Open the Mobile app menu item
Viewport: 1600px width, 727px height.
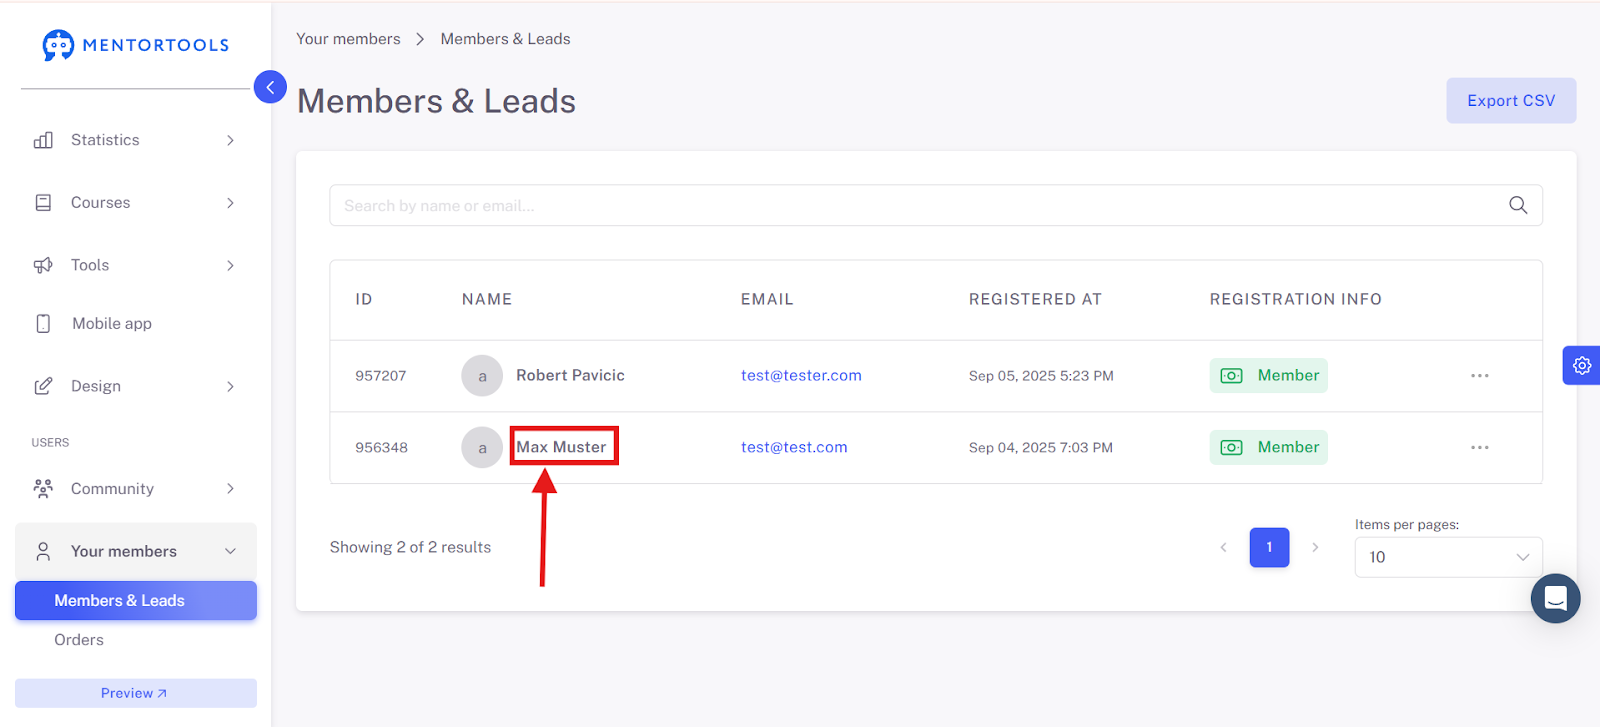pos(136,324)
